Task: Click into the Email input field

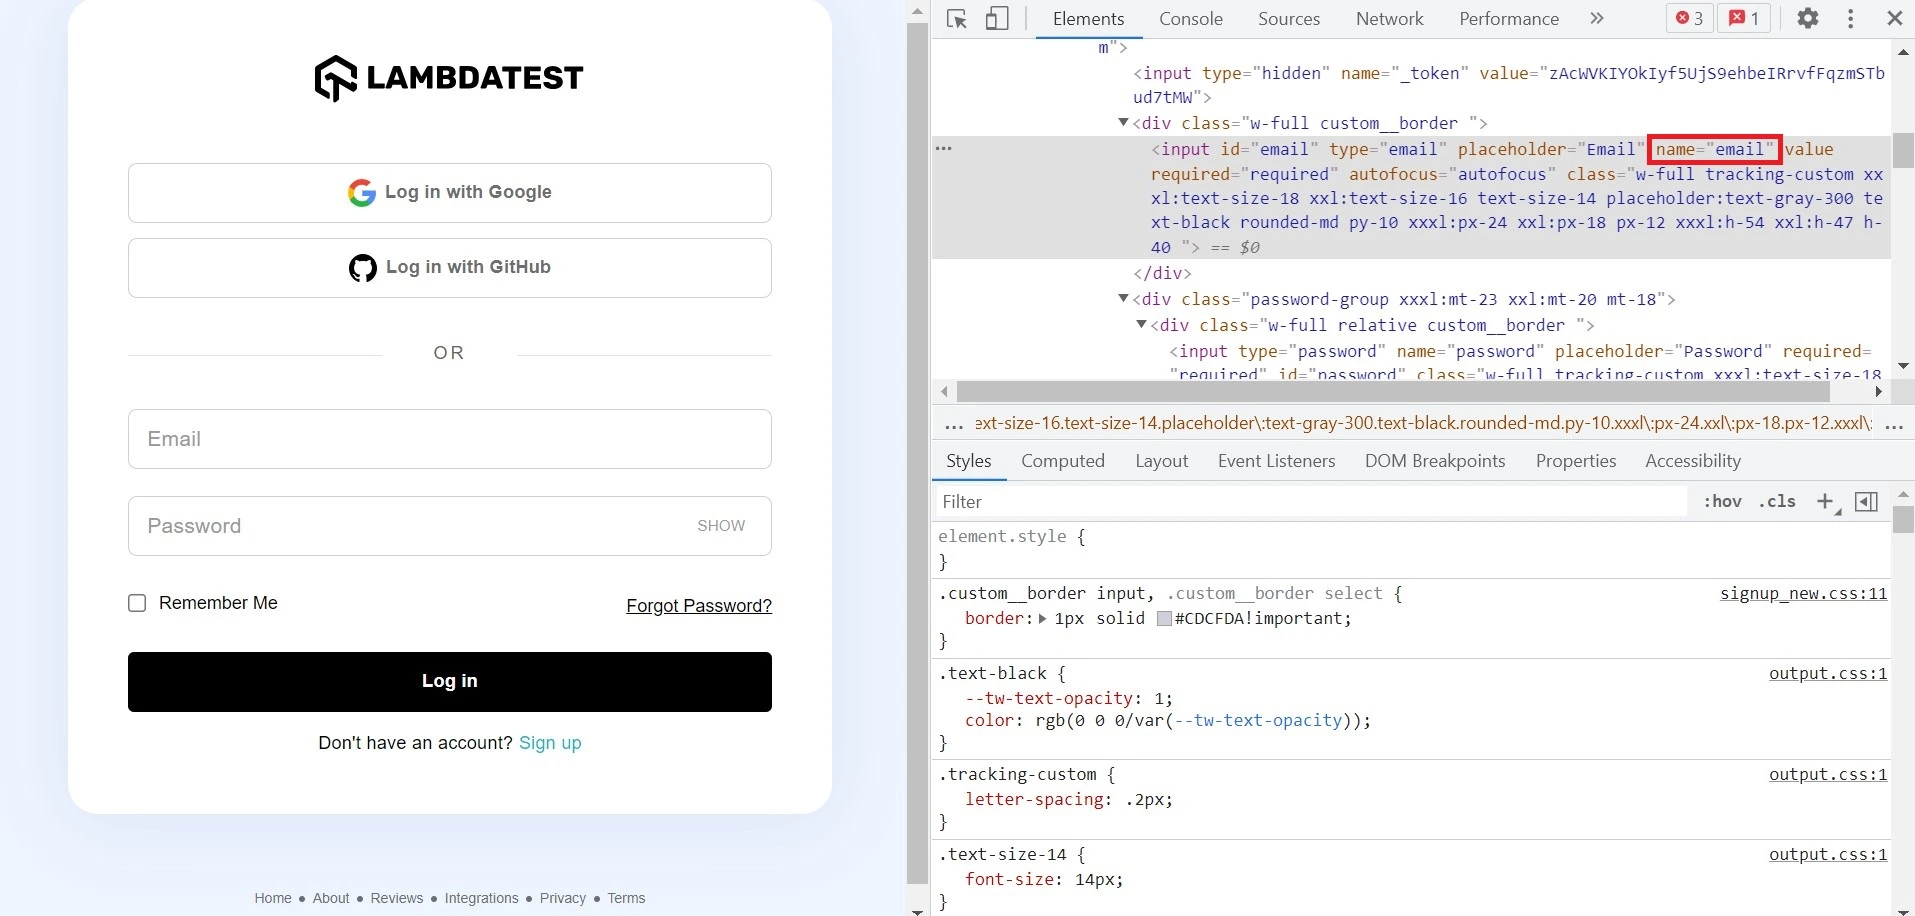Action: [450, 439]
